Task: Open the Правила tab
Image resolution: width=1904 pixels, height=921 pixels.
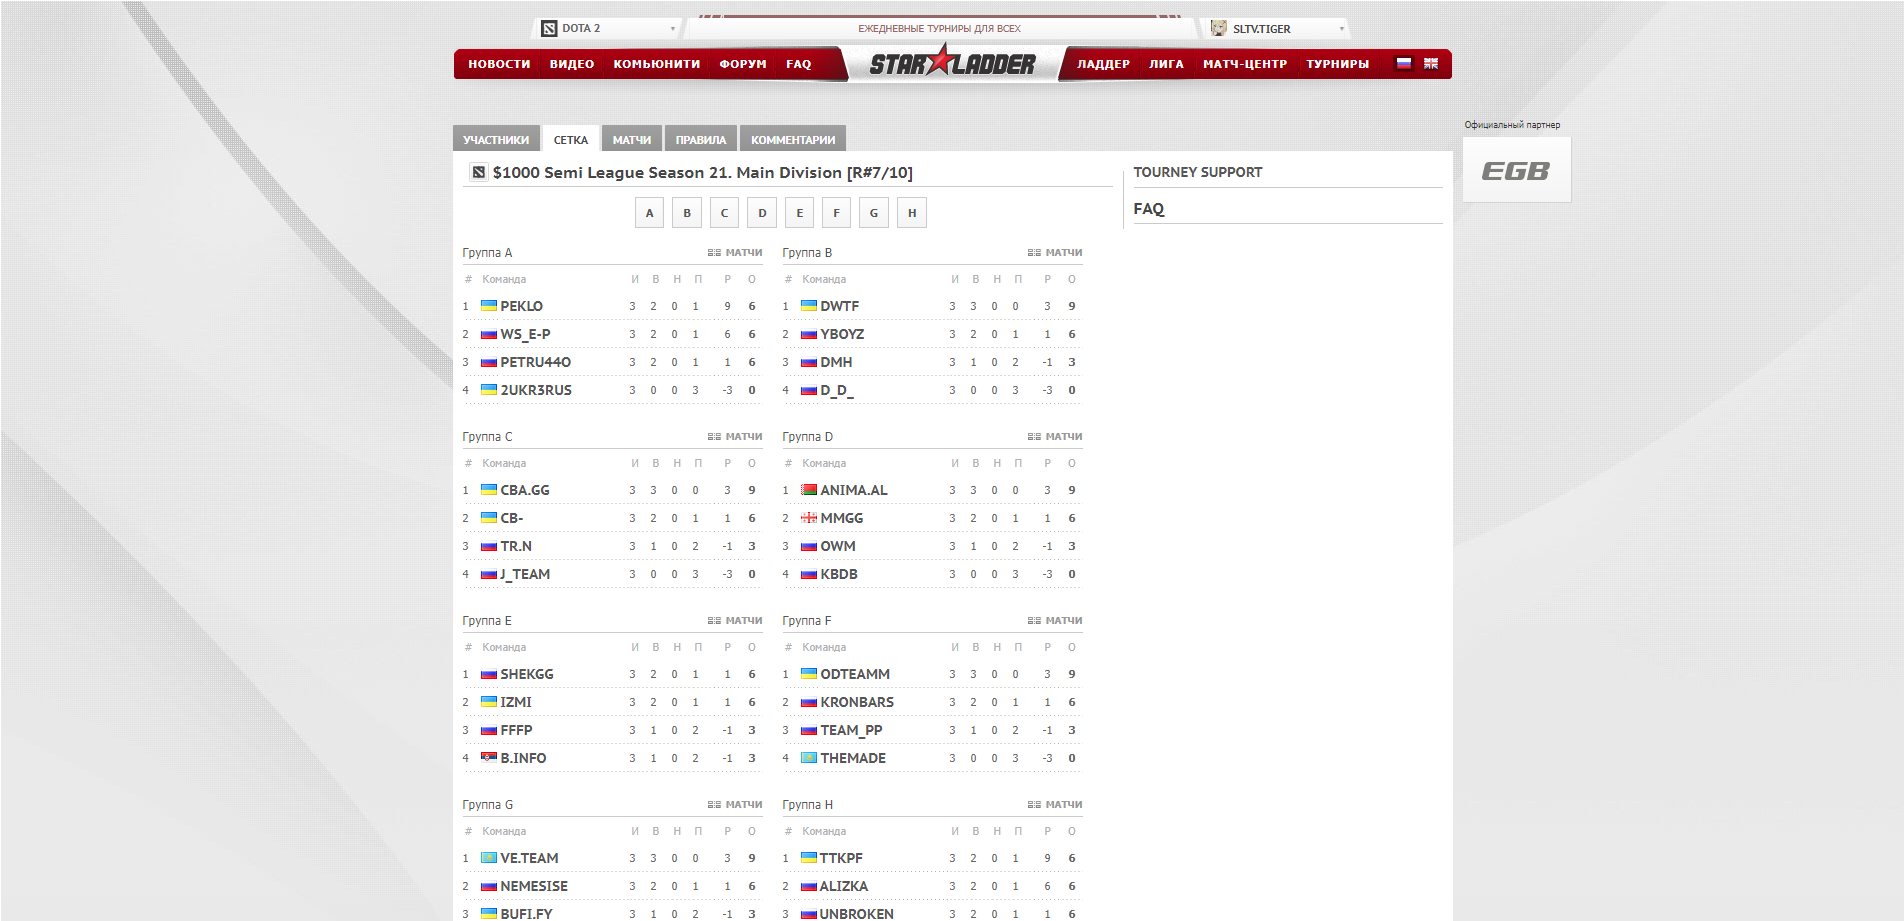Action: pos(700,140)
